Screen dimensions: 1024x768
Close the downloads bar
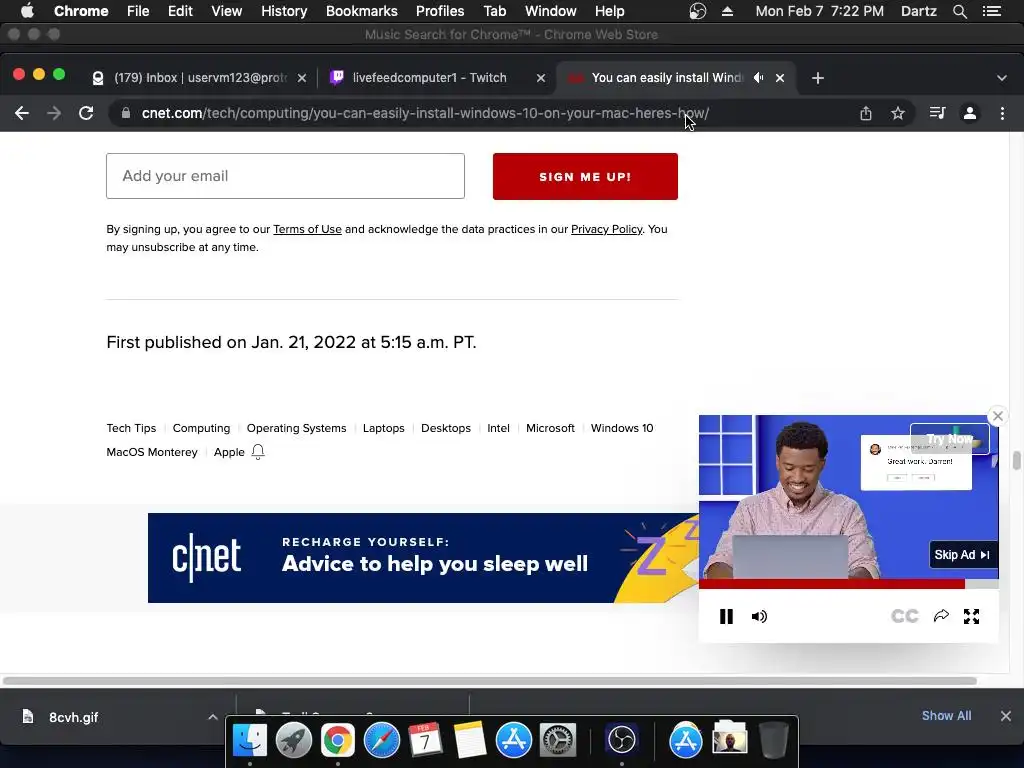click(x=1006, y=716)
